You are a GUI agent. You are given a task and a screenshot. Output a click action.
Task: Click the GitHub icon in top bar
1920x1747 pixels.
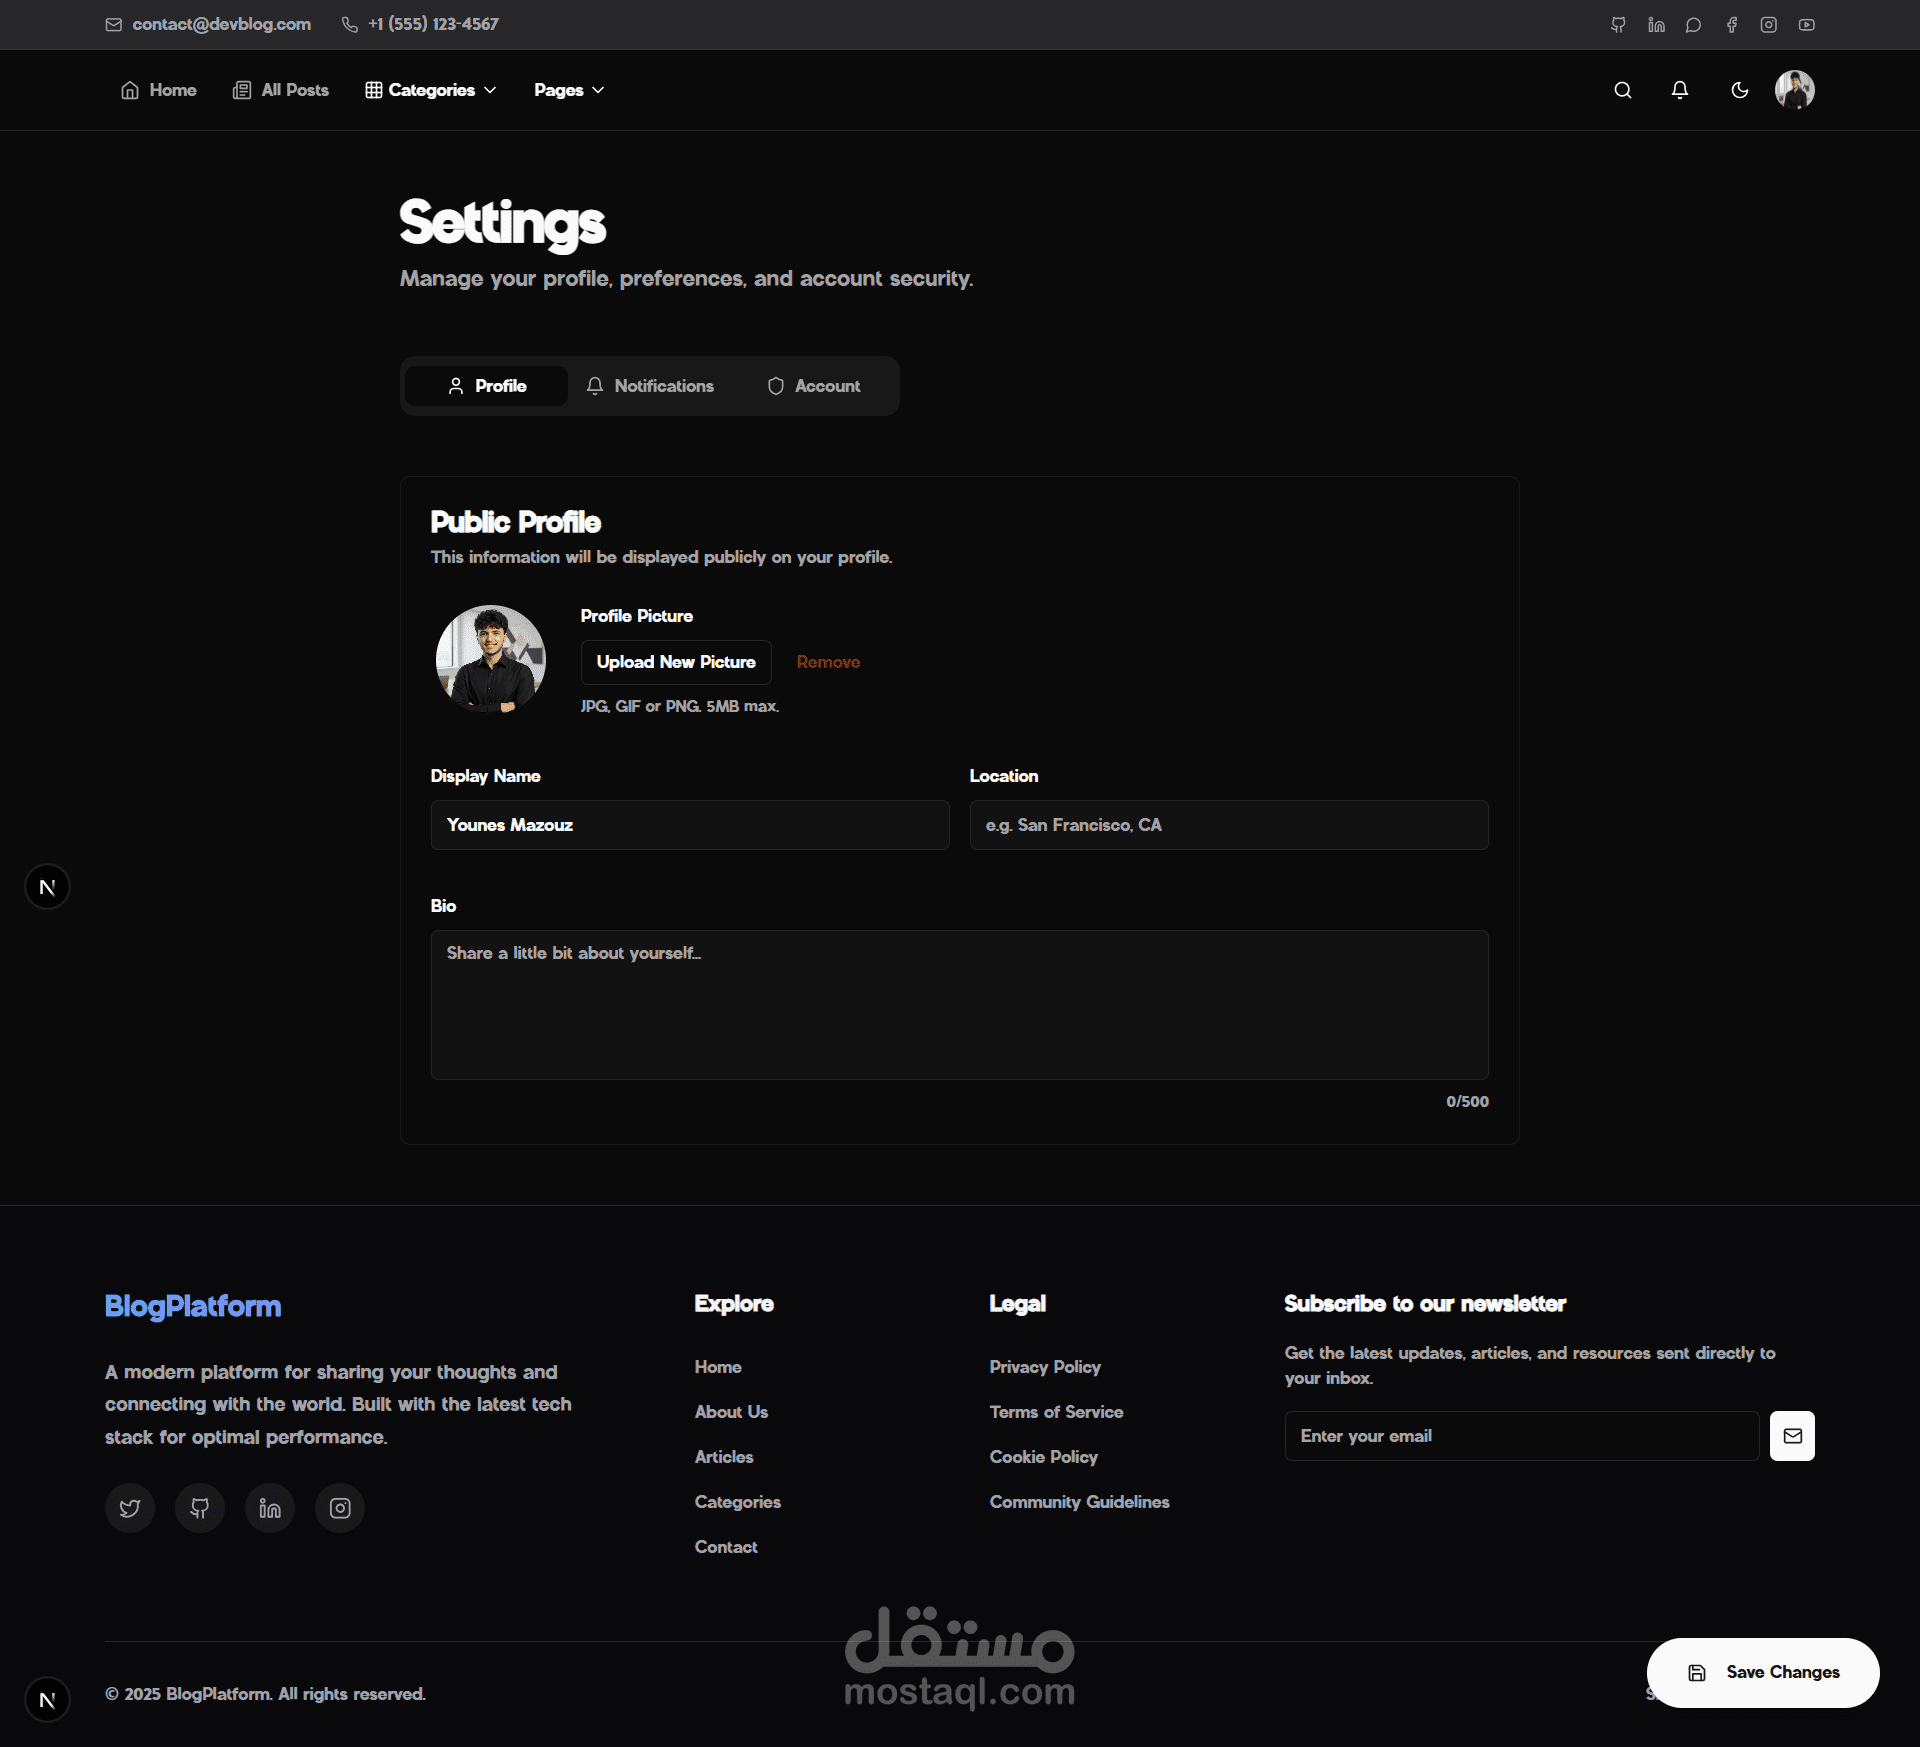[x=1618, y=25]
